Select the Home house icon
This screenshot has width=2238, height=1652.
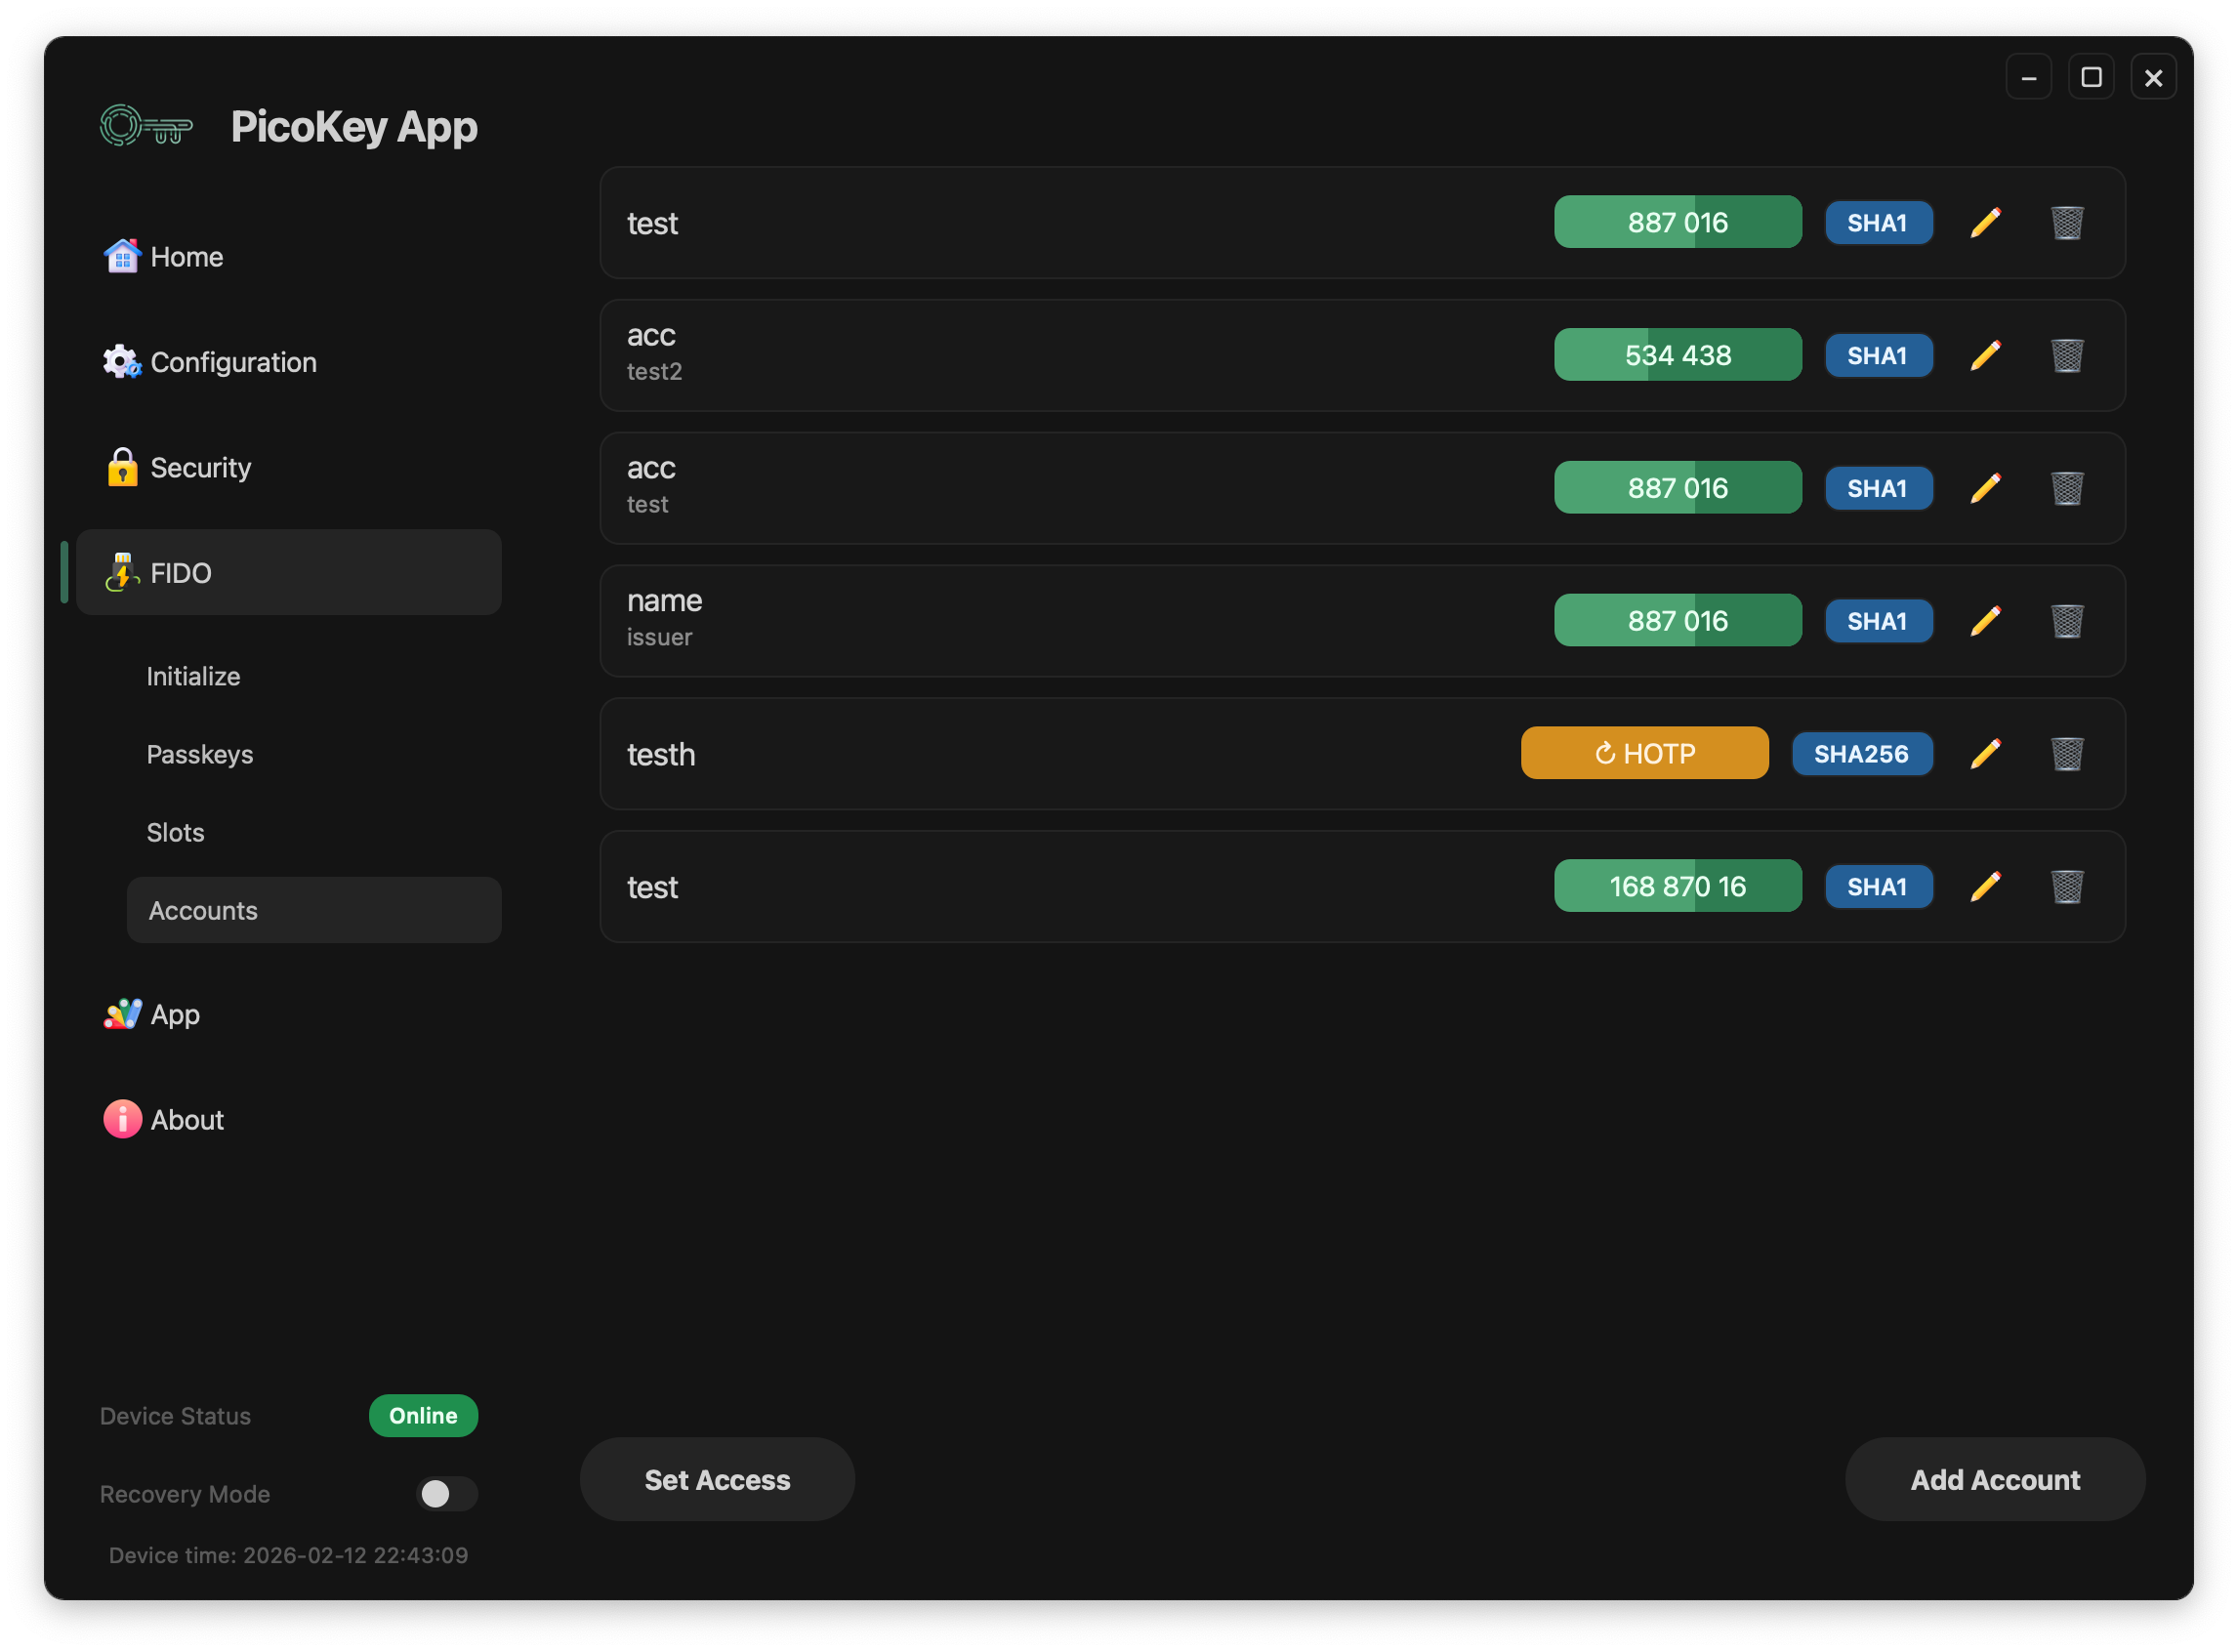(122, 256)
